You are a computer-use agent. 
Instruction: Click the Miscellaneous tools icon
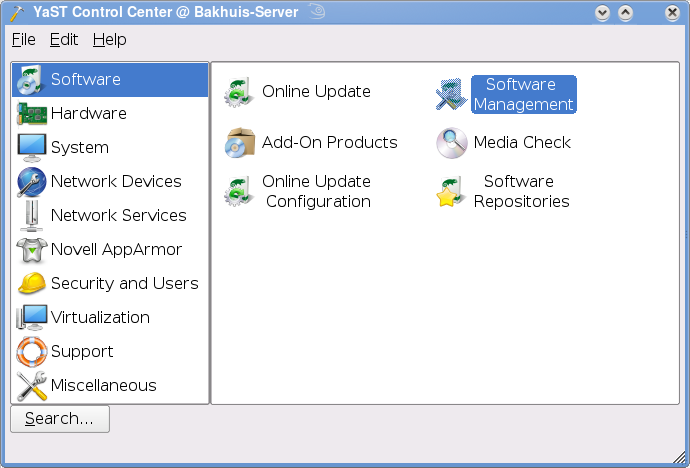[32, 386]
